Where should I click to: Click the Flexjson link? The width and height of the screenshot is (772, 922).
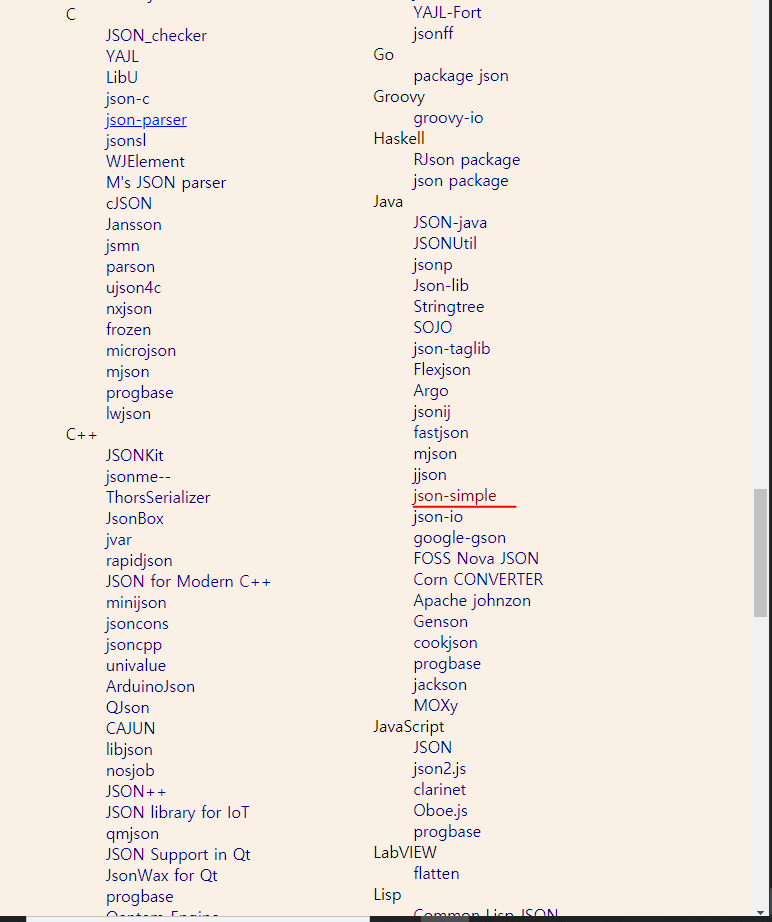click(442, 370)
